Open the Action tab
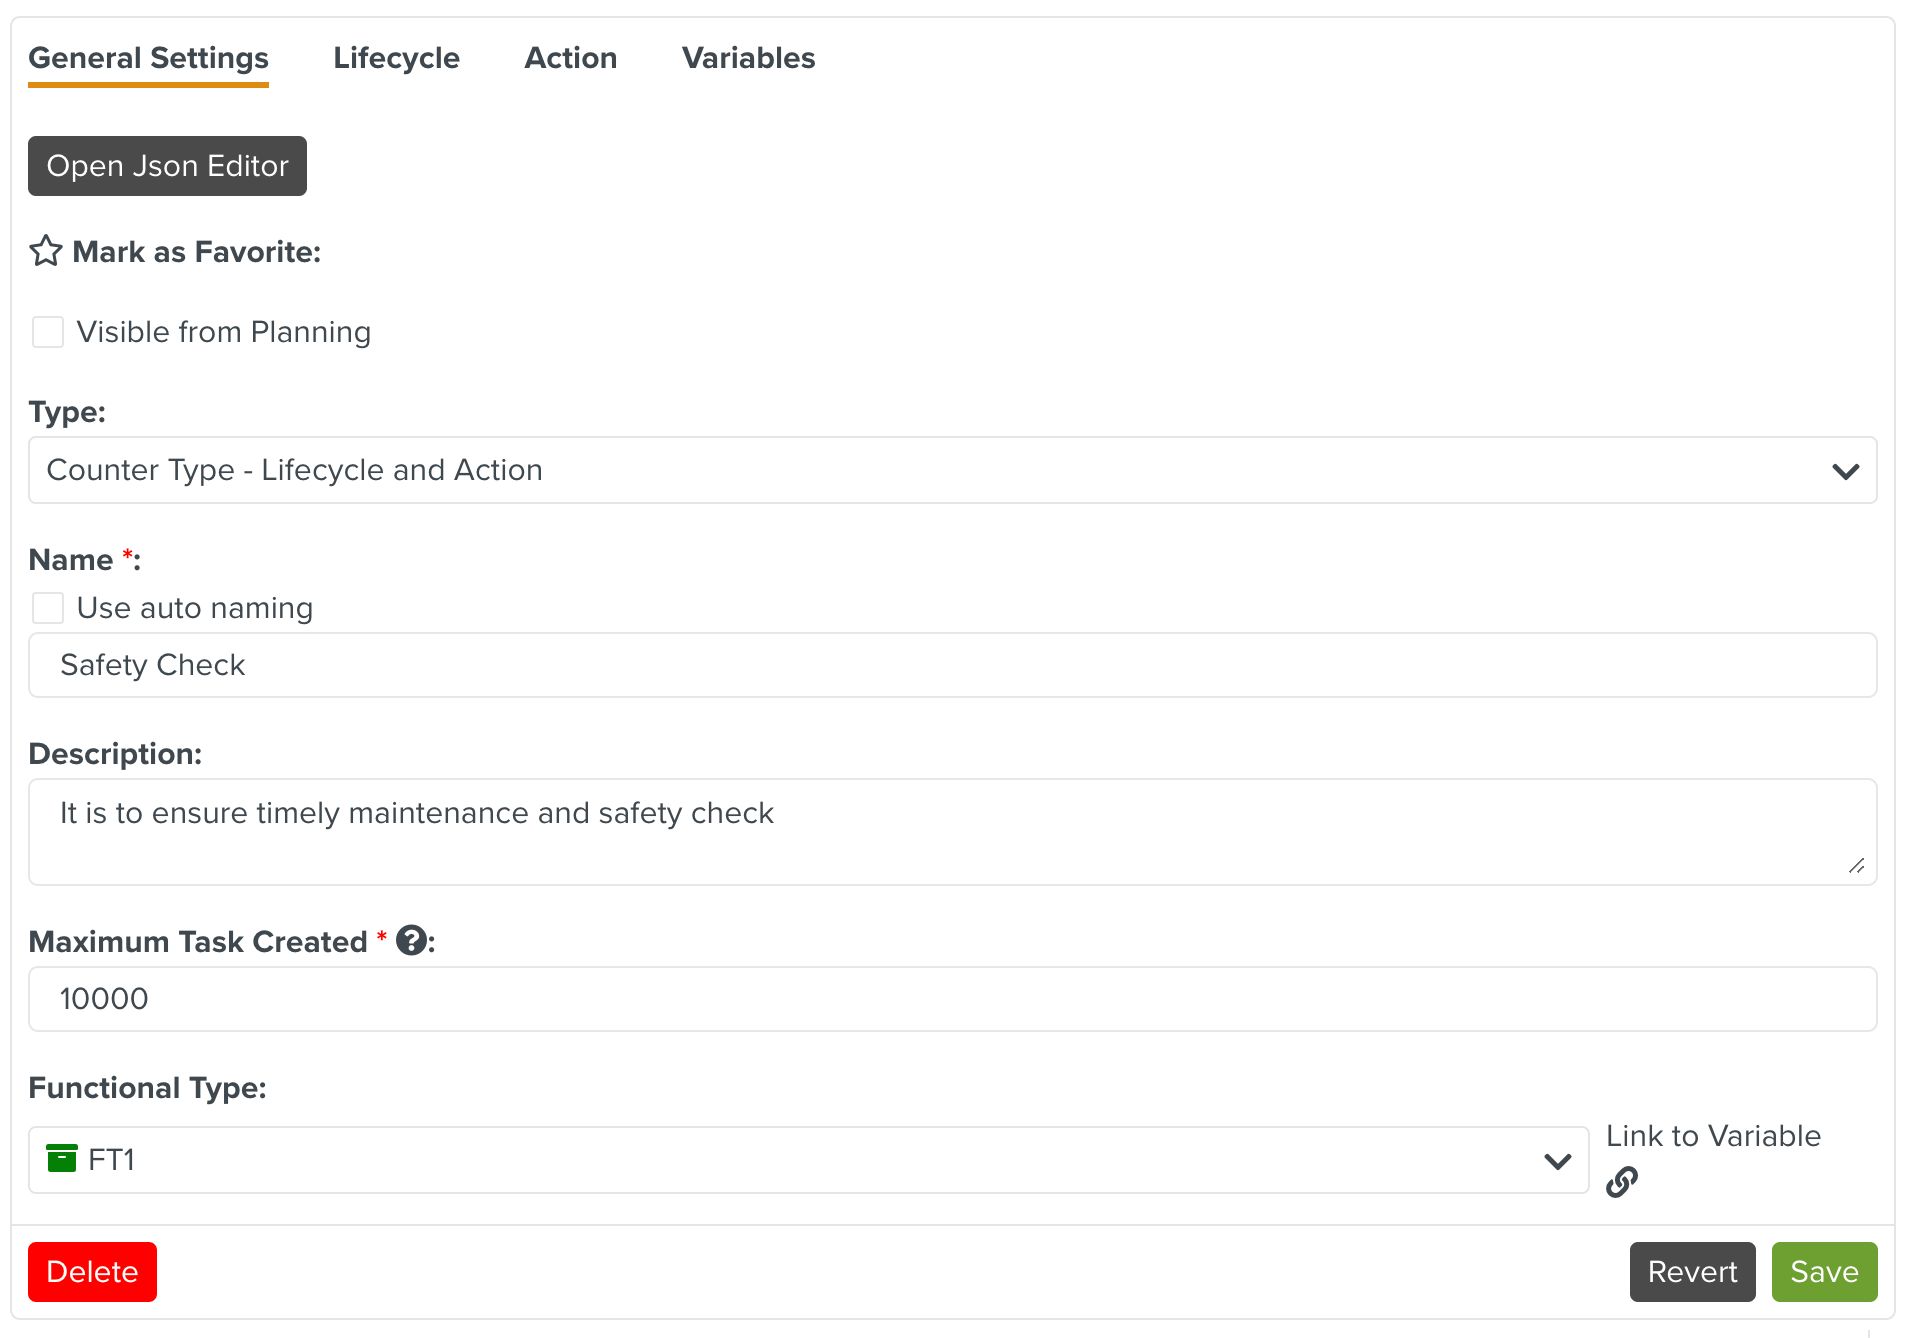The image size is (1922, 1338). [x=570, y=58]
